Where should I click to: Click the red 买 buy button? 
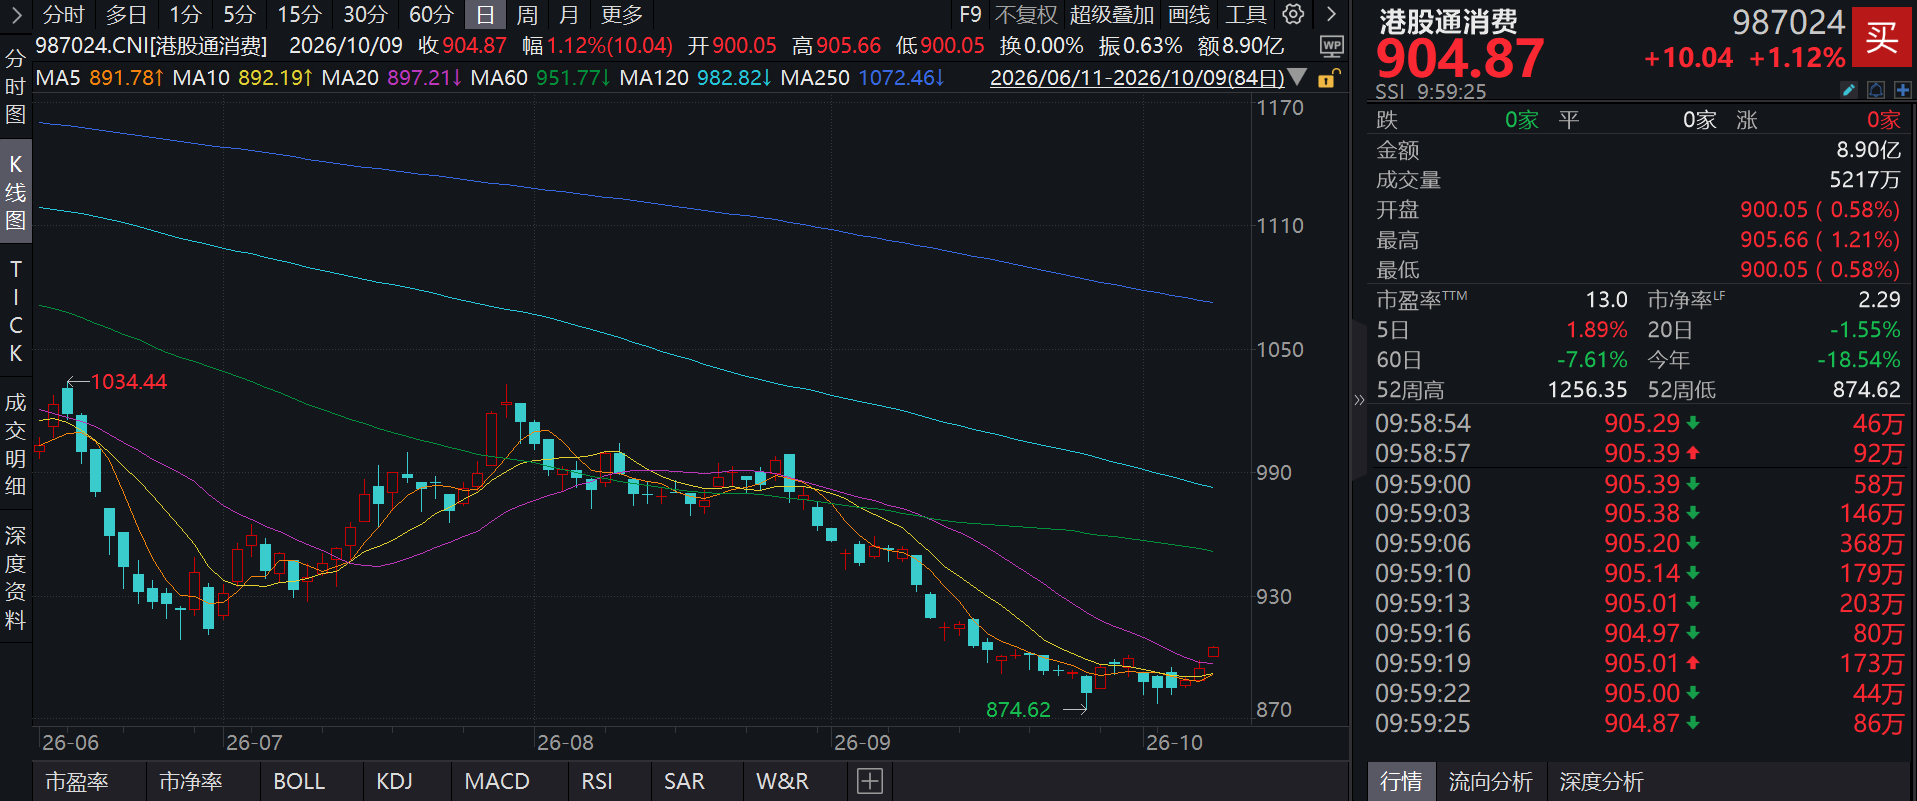tap(1882, 37)
